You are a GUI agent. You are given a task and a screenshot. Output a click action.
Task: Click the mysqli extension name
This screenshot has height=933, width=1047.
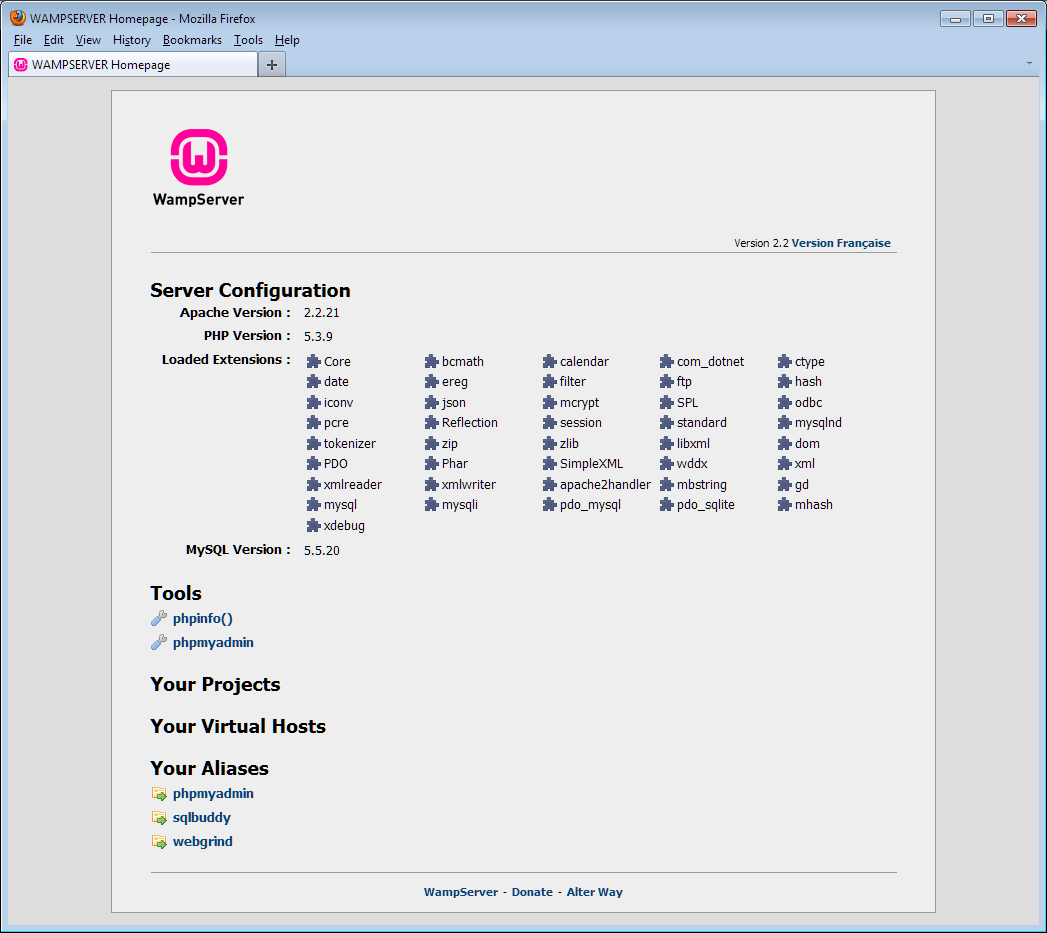(x=460, y=505)
